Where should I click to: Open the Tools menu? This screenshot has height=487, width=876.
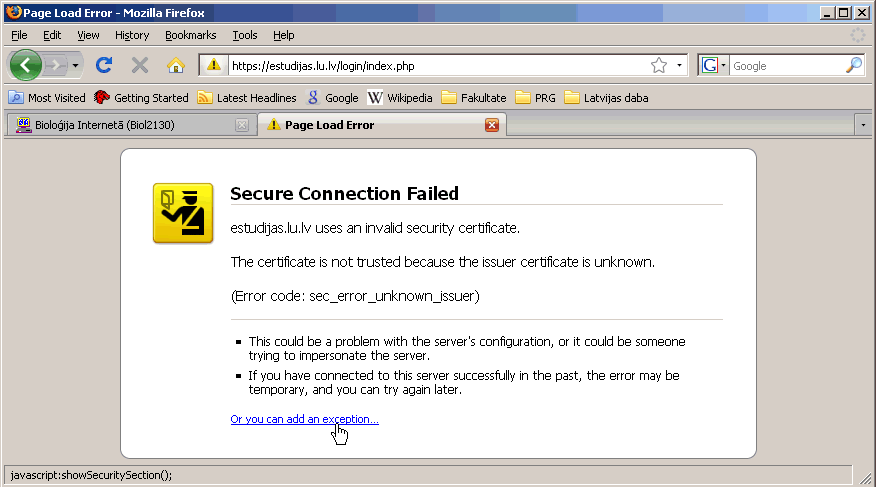click(245, 35)
